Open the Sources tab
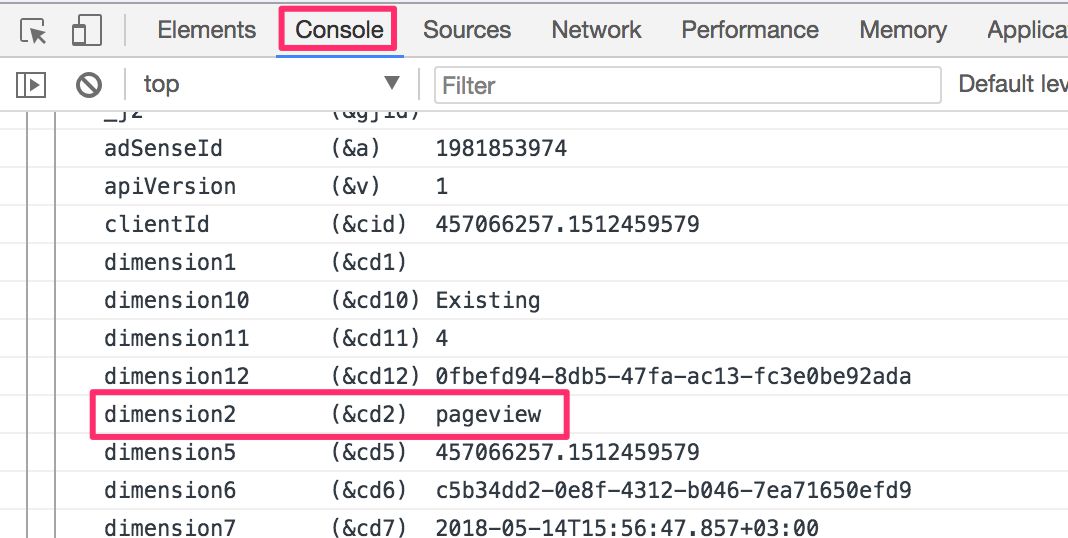This screenshot has height=538, width=1068. 467,30
